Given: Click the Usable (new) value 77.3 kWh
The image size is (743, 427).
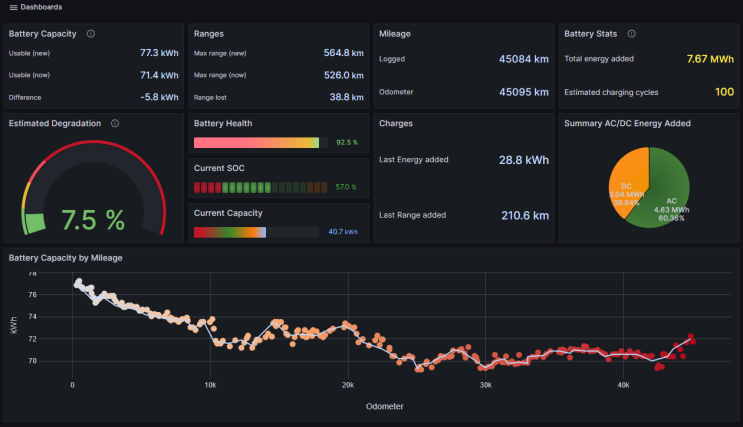Looking at the screenshot, I should click(x=159, y=53).
